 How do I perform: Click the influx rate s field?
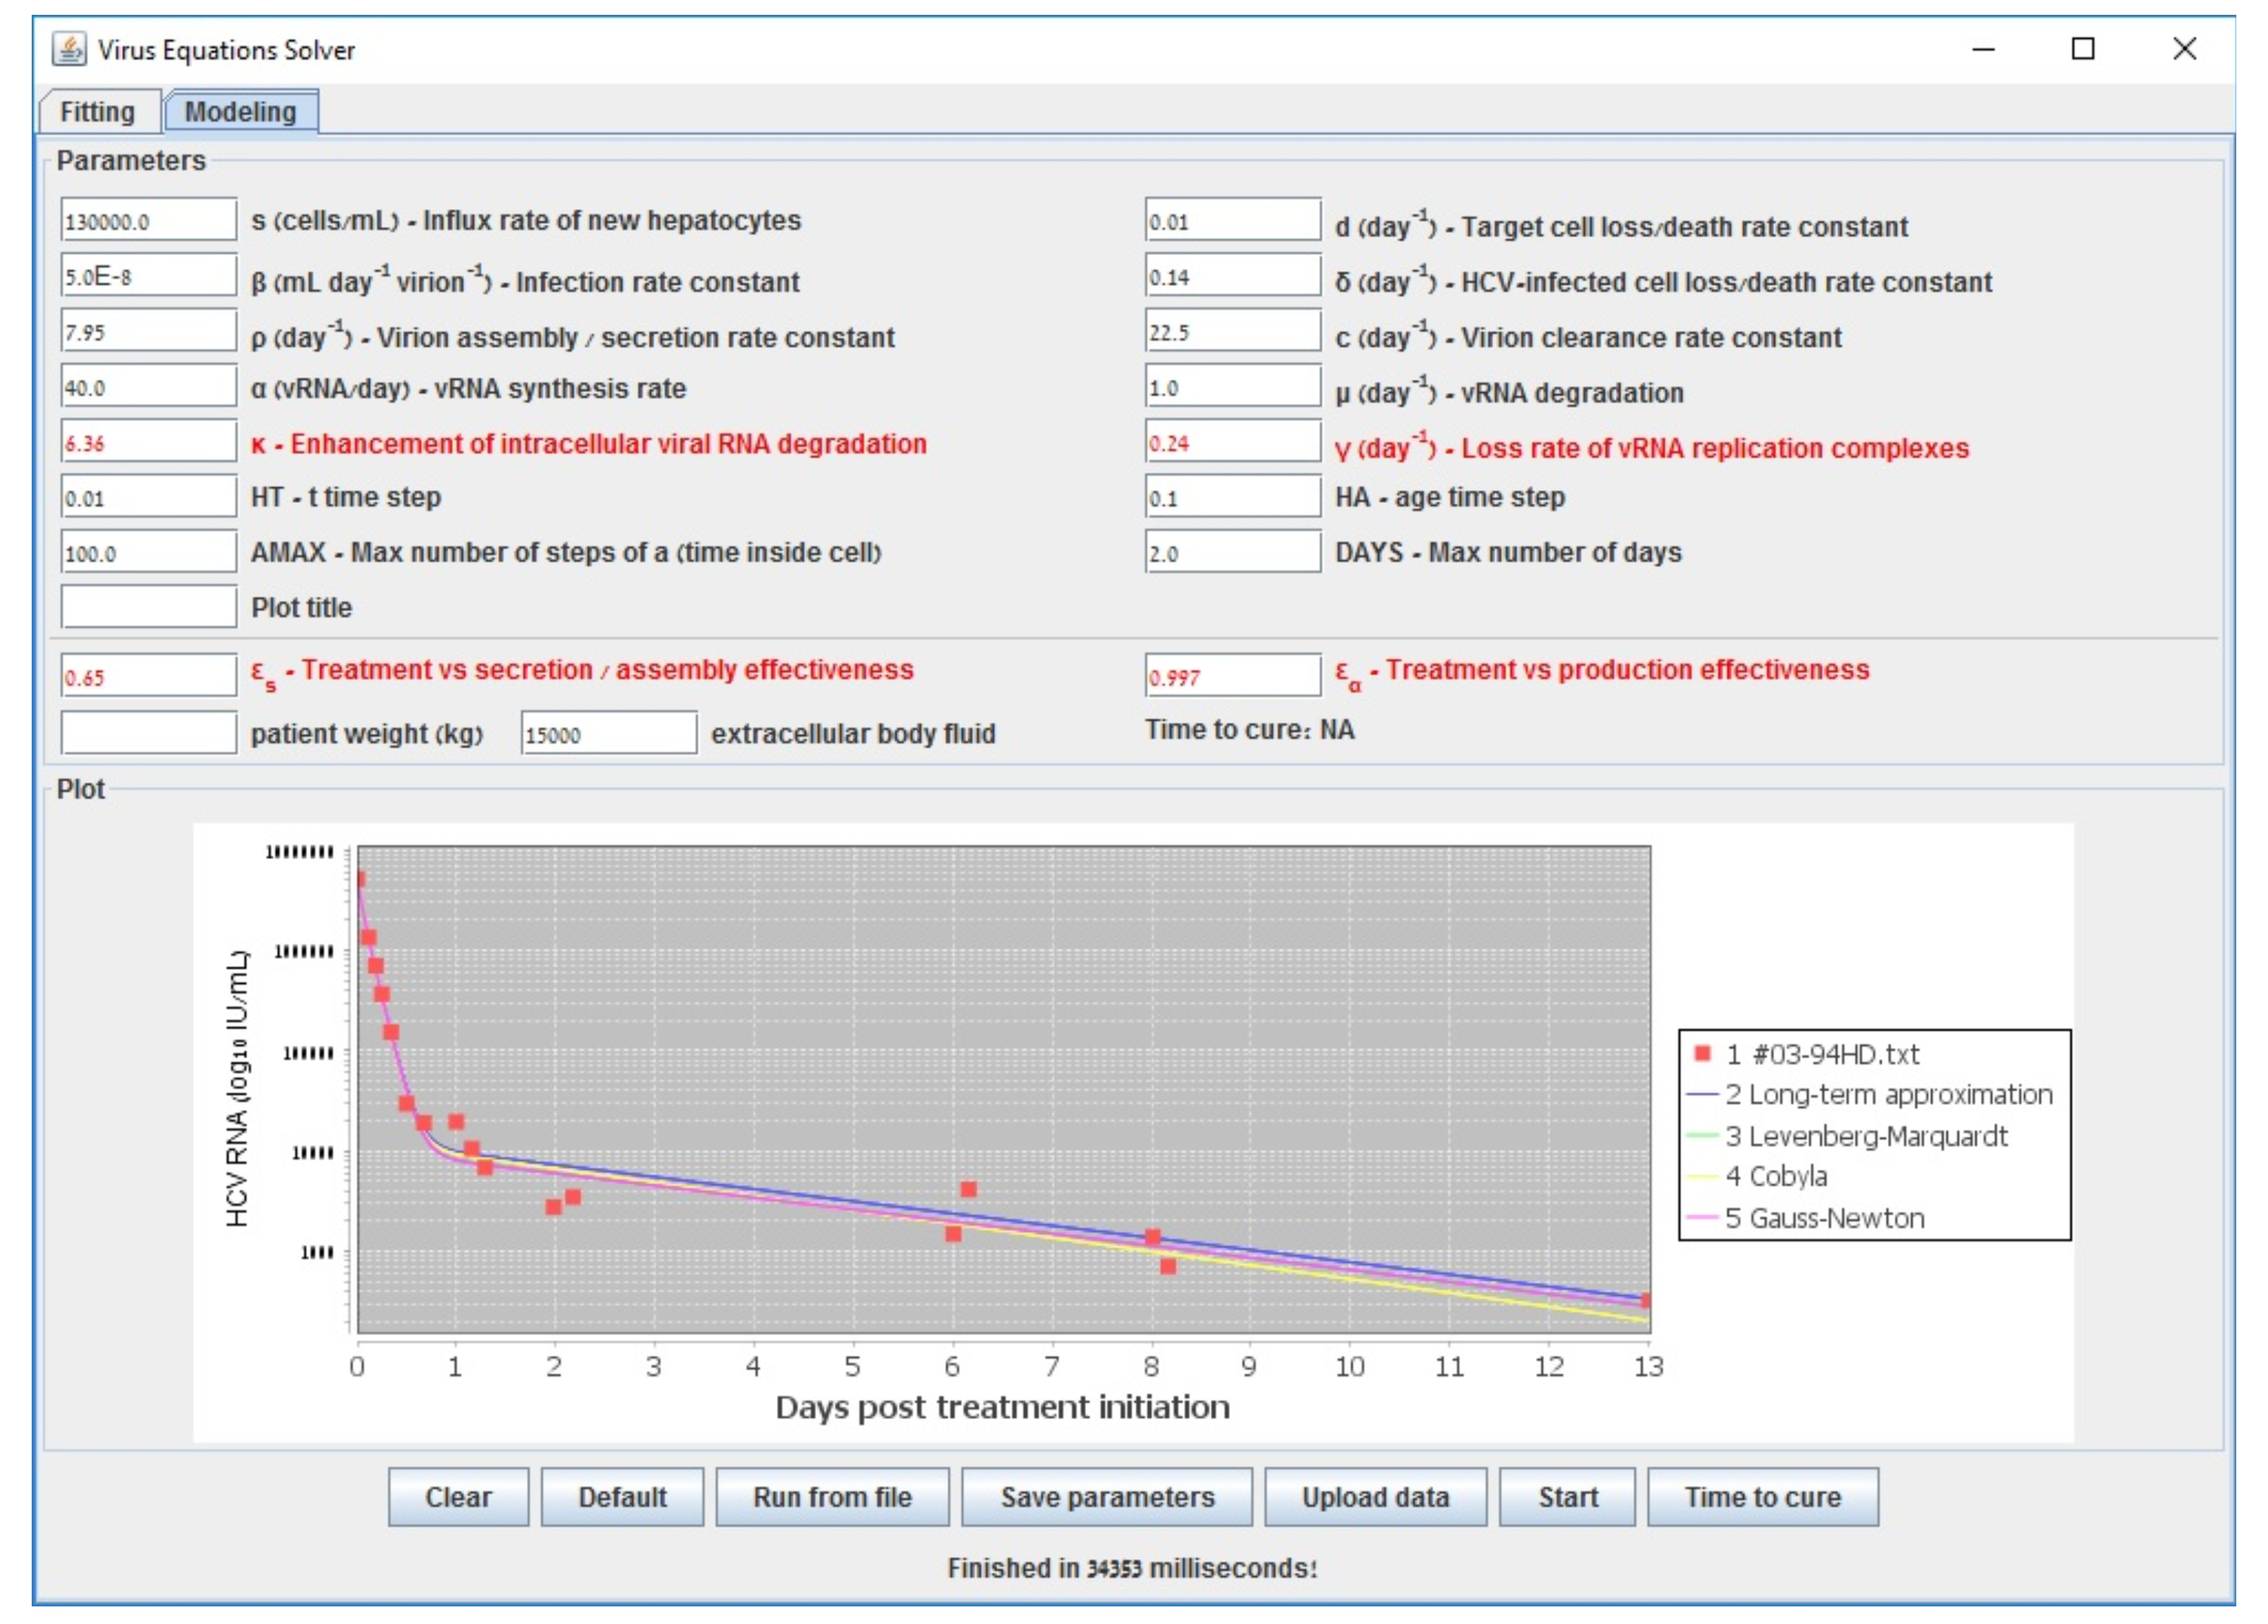click(x=148, y=220)
